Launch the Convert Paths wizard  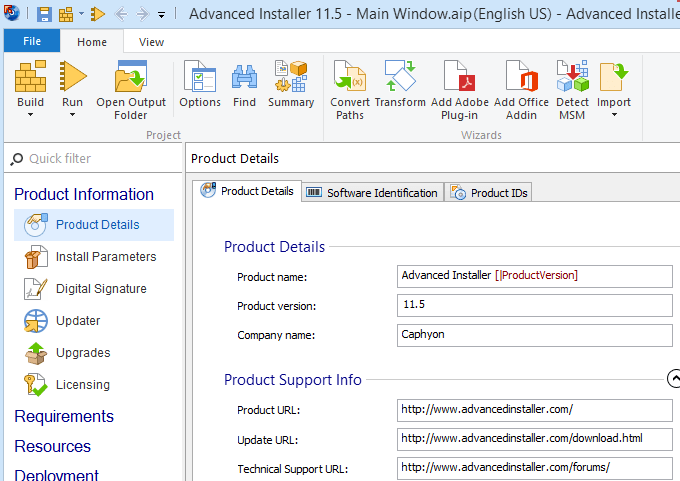point(350,78)
